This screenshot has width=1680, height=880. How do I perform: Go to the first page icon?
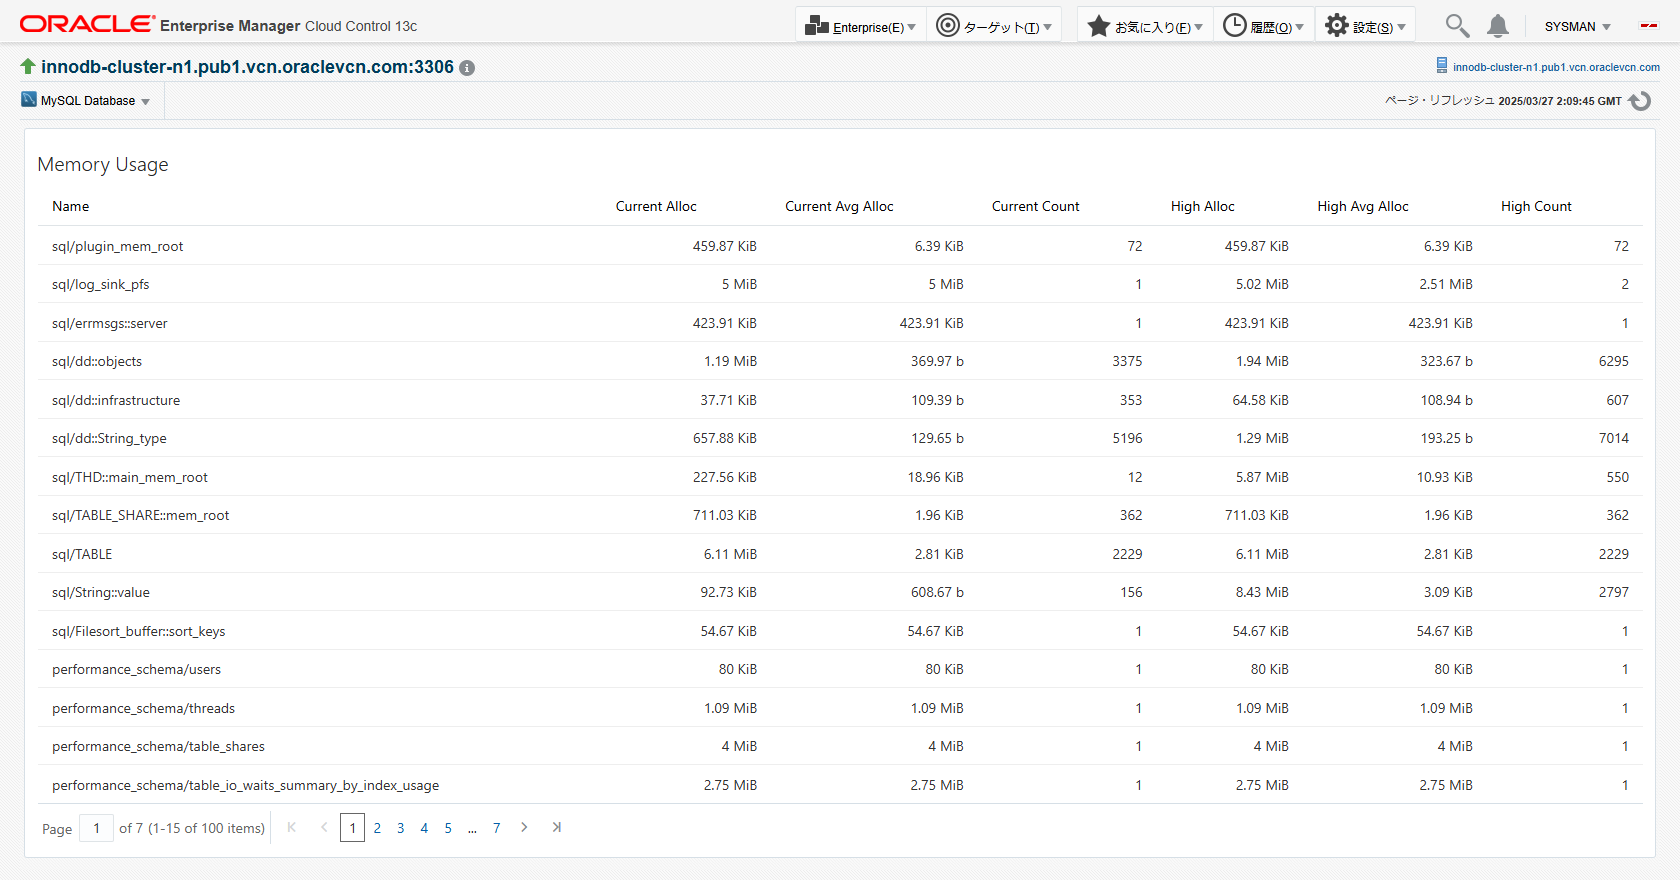[292, 827]
